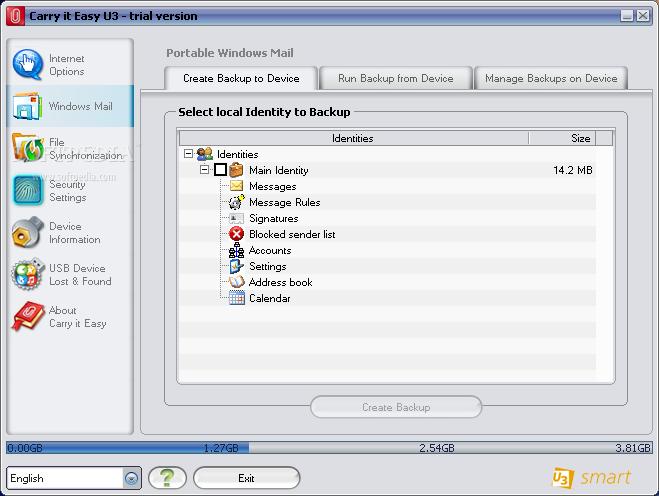Viewport: 659px width, 496px height.
Task: Click the Settings checkmark icon
Action: [236, 266]
